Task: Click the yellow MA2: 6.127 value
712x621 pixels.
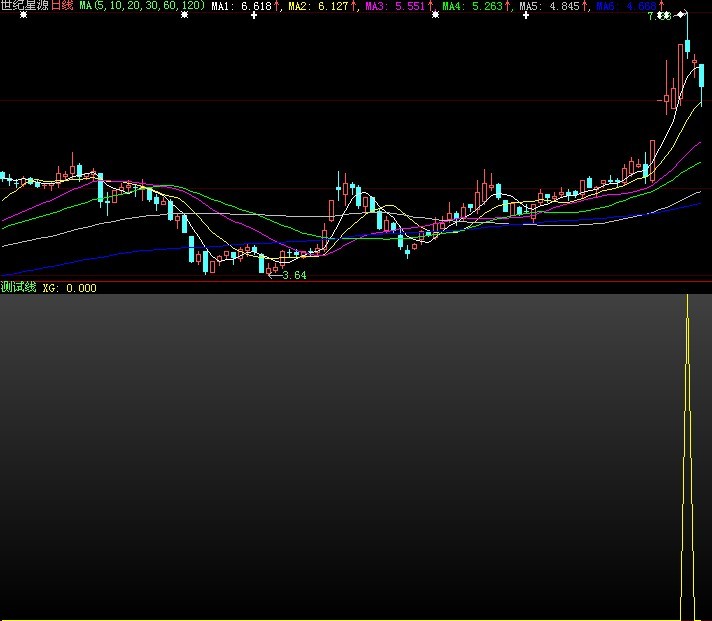Action: (x=319, y=6)
